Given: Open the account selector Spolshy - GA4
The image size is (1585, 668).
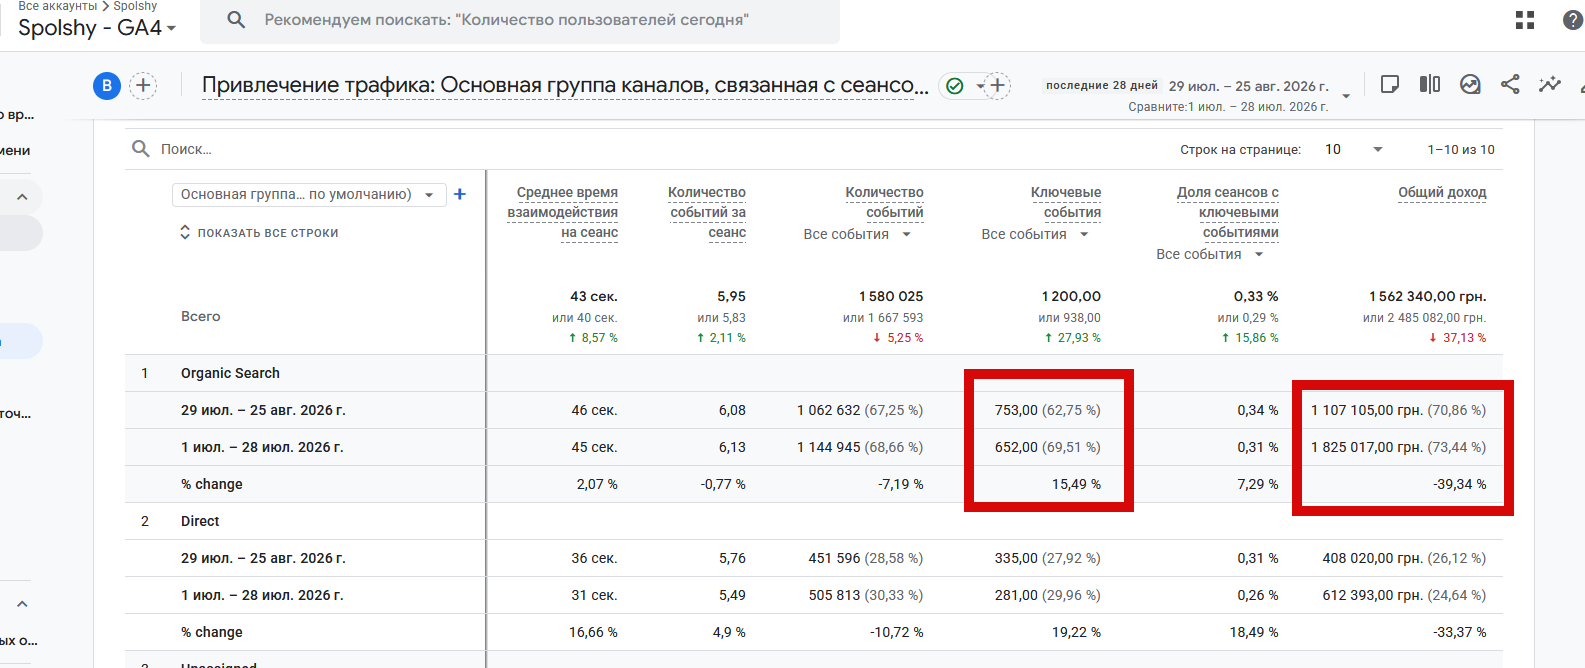Looking at the screenshot, I should (97, 28).
